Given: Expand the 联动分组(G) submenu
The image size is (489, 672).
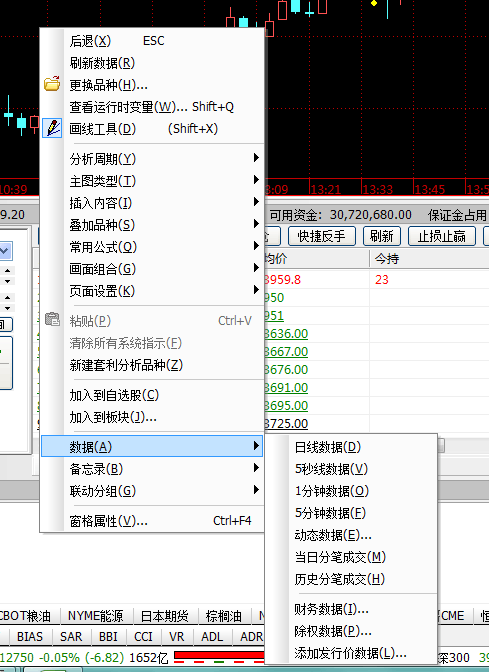Looking at the screenshot, I should 152,491.
